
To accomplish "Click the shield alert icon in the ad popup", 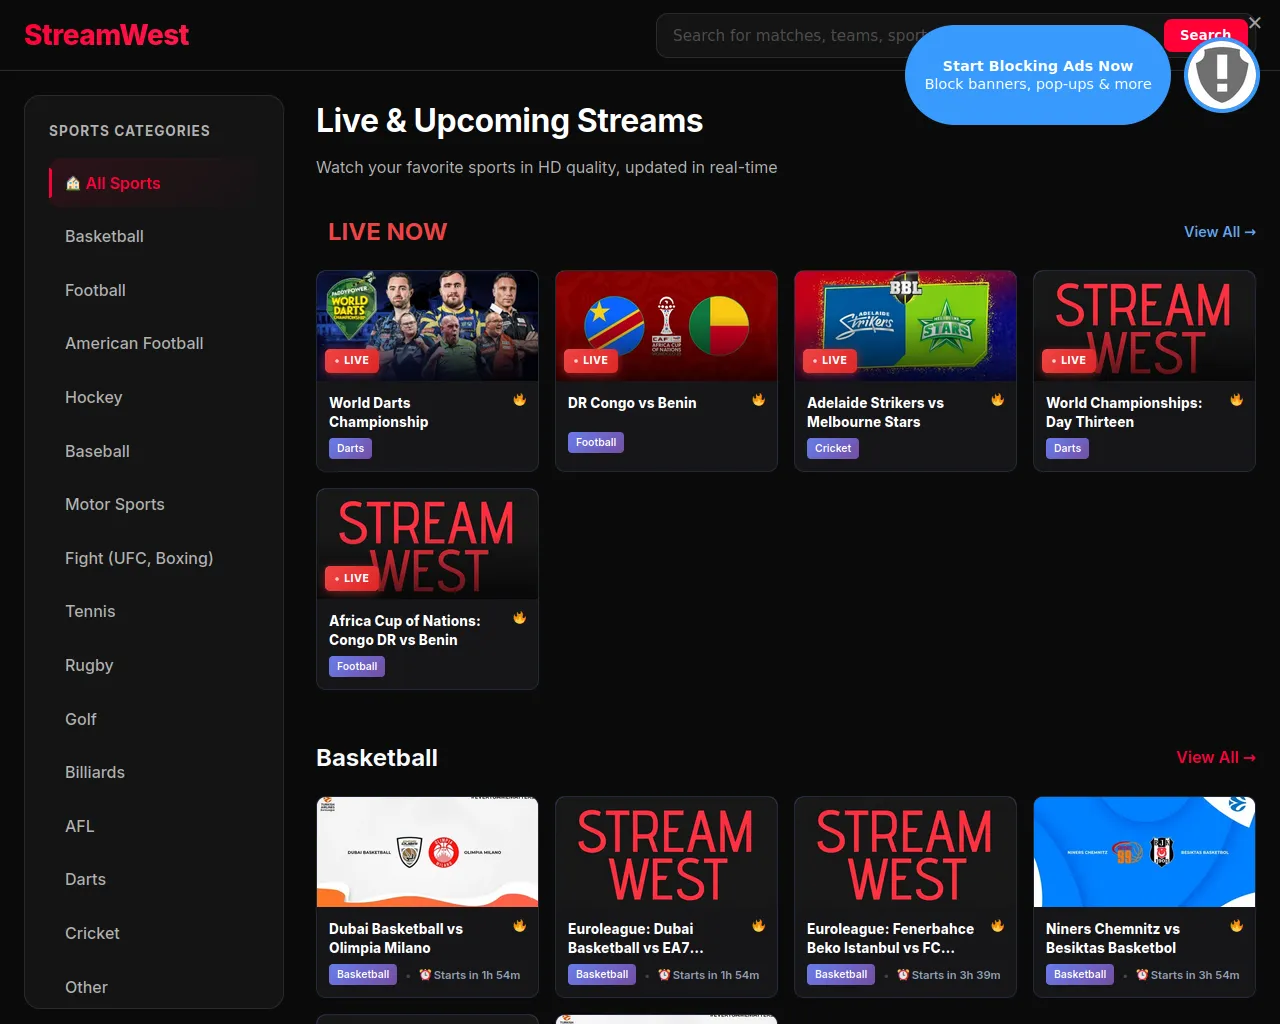I will pos(1221,75).
